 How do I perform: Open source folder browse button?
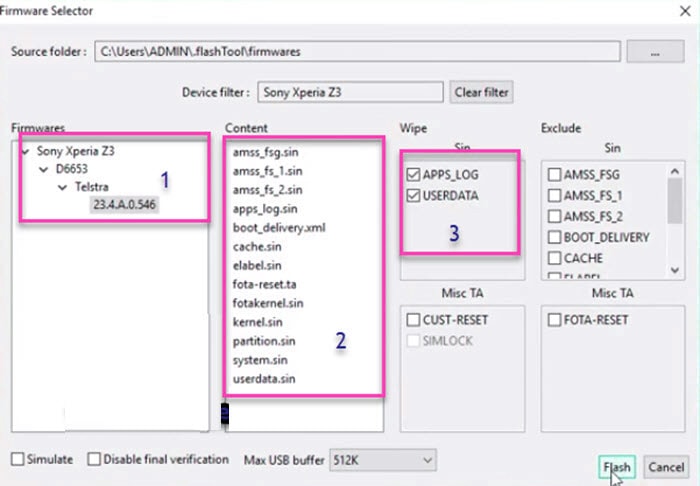[655, 51]
